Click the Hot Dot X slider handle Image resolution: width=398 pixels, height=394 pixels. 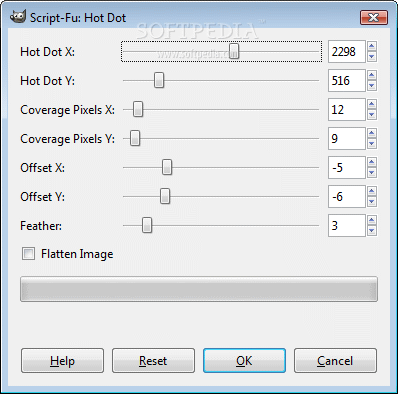click(x=234, y=51)
